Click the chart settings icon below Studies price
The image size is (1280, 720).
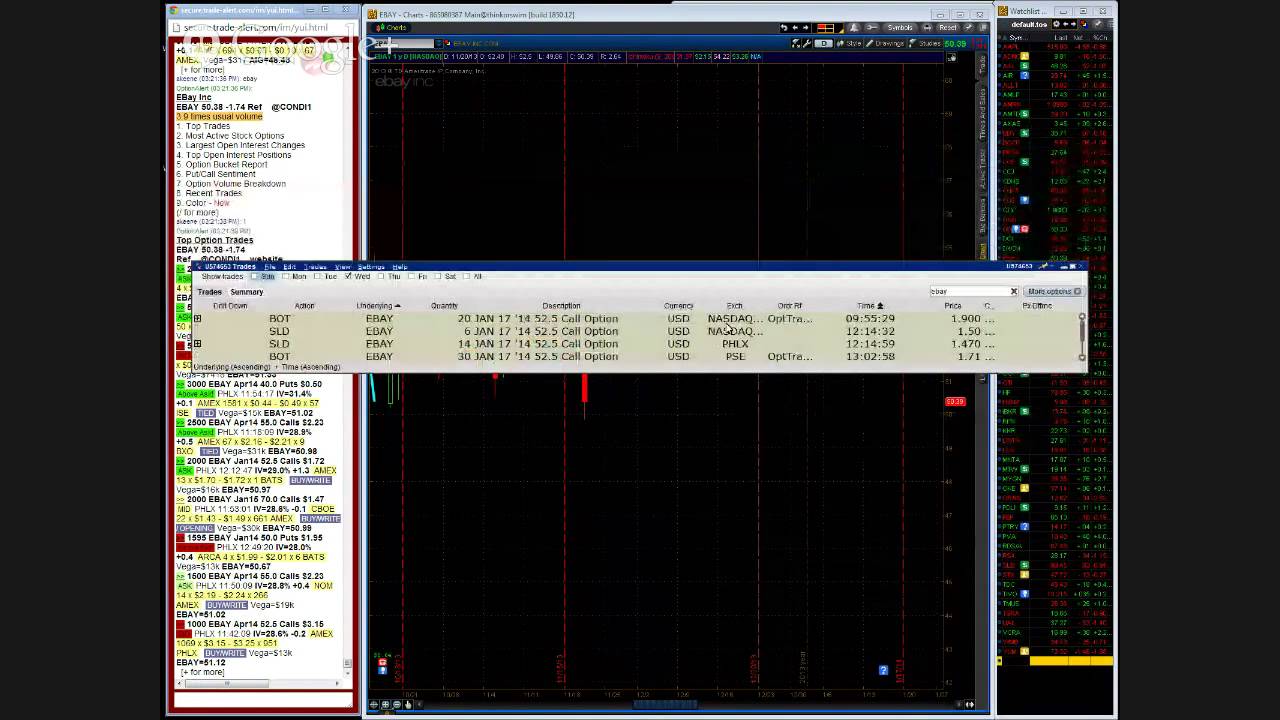point(952,57)
